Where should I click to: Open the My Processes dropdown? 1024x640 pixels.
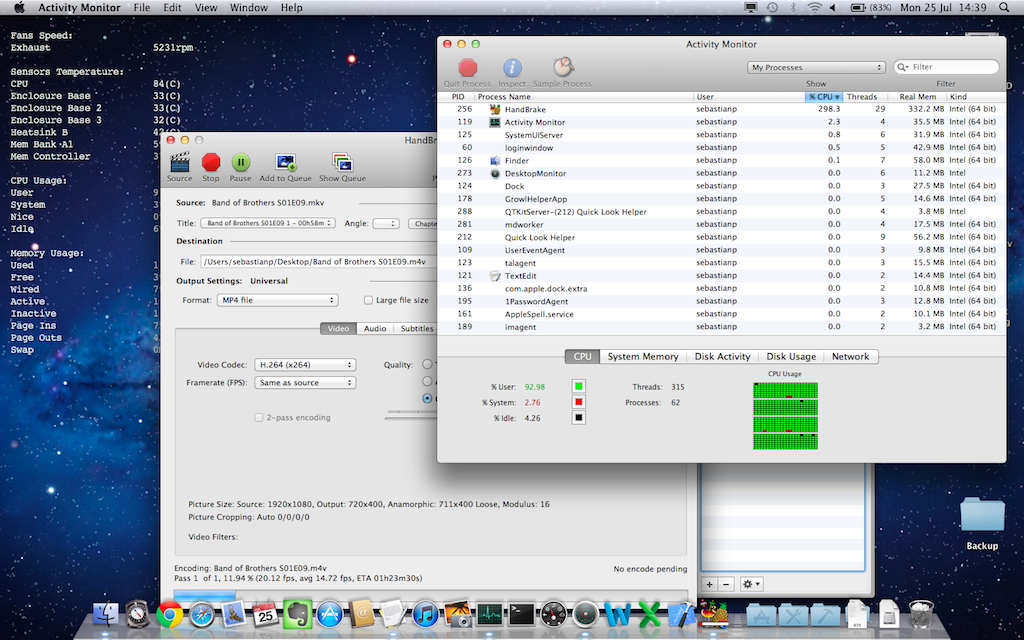click(x=816, y=67)
